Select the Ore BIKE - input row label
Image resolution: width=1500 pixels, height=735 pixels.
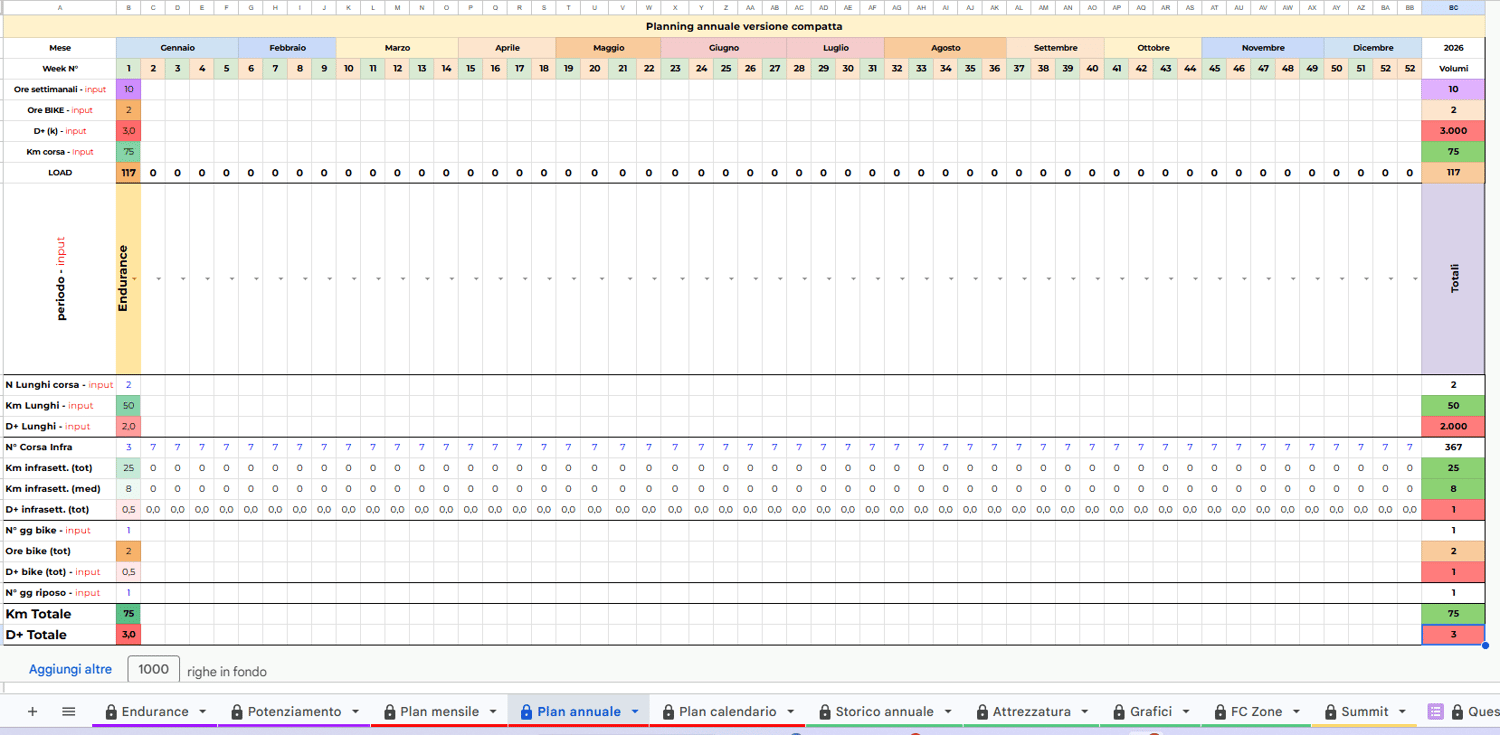60,110
